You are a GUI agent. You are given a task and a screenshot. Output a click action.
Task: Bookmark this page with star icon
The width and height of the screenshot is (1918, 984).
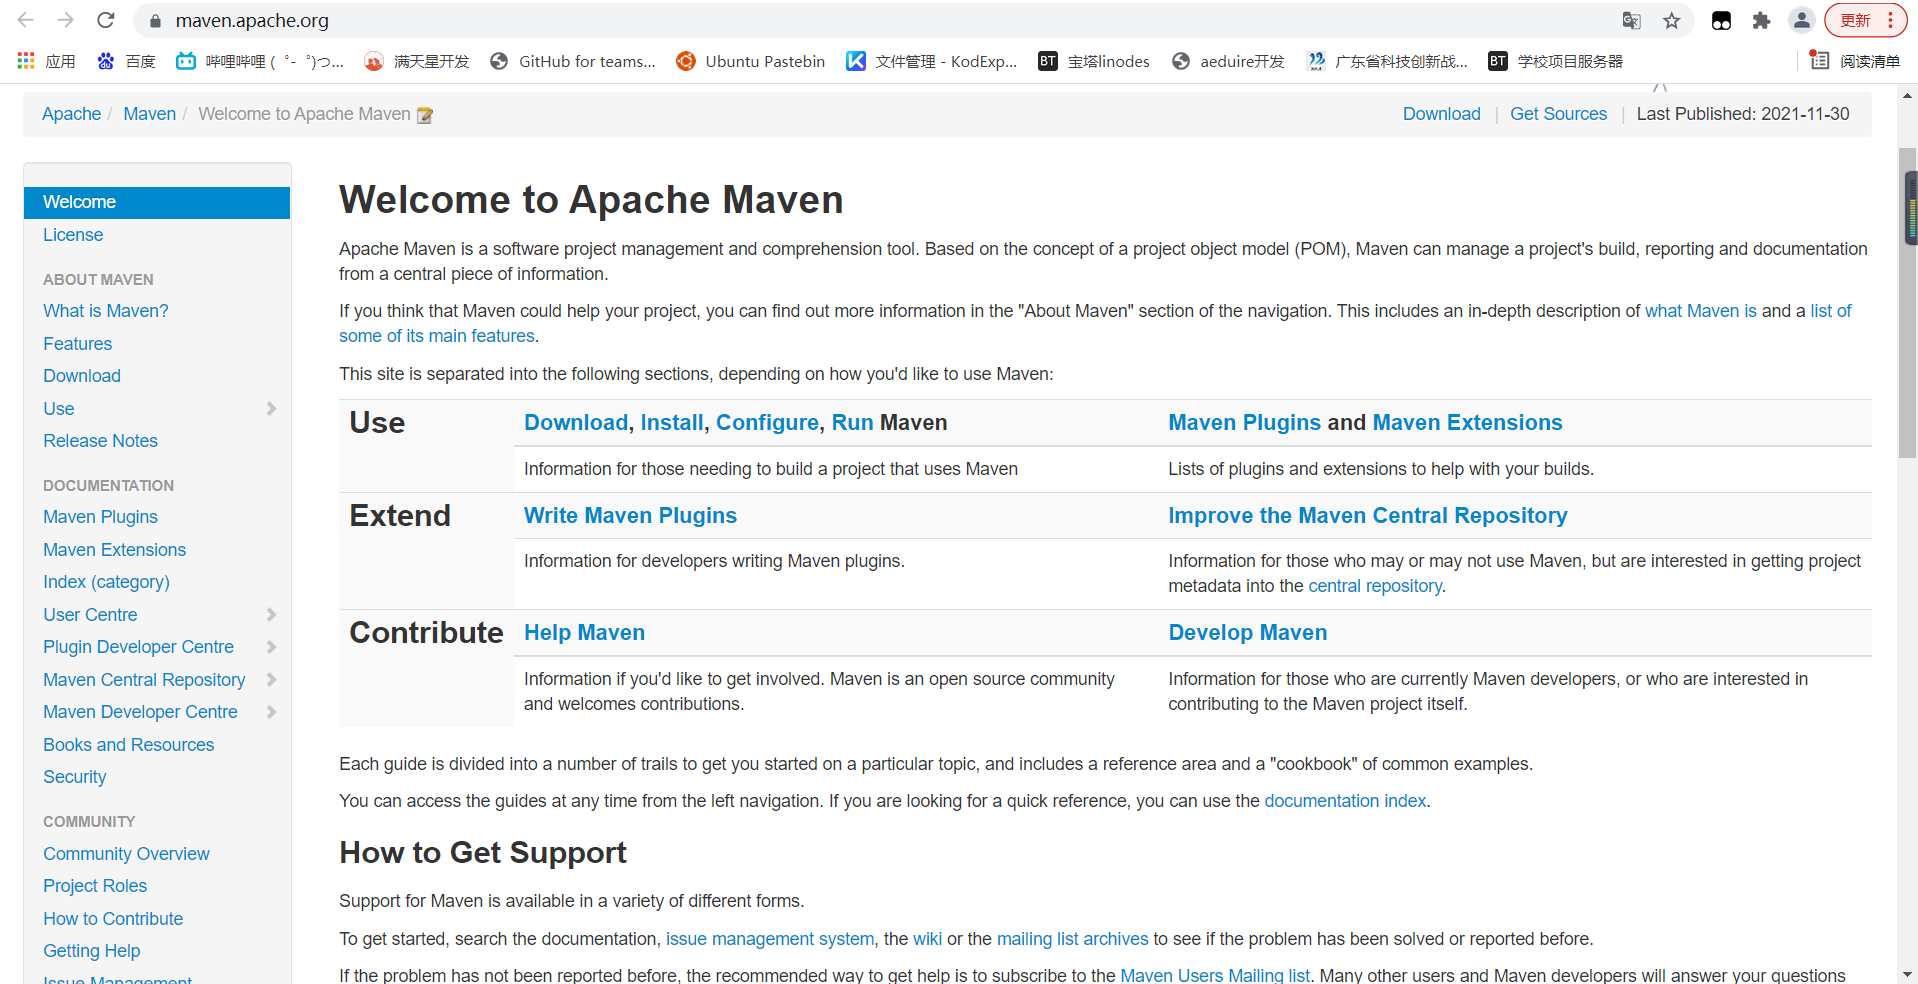tap(1672, 20)
